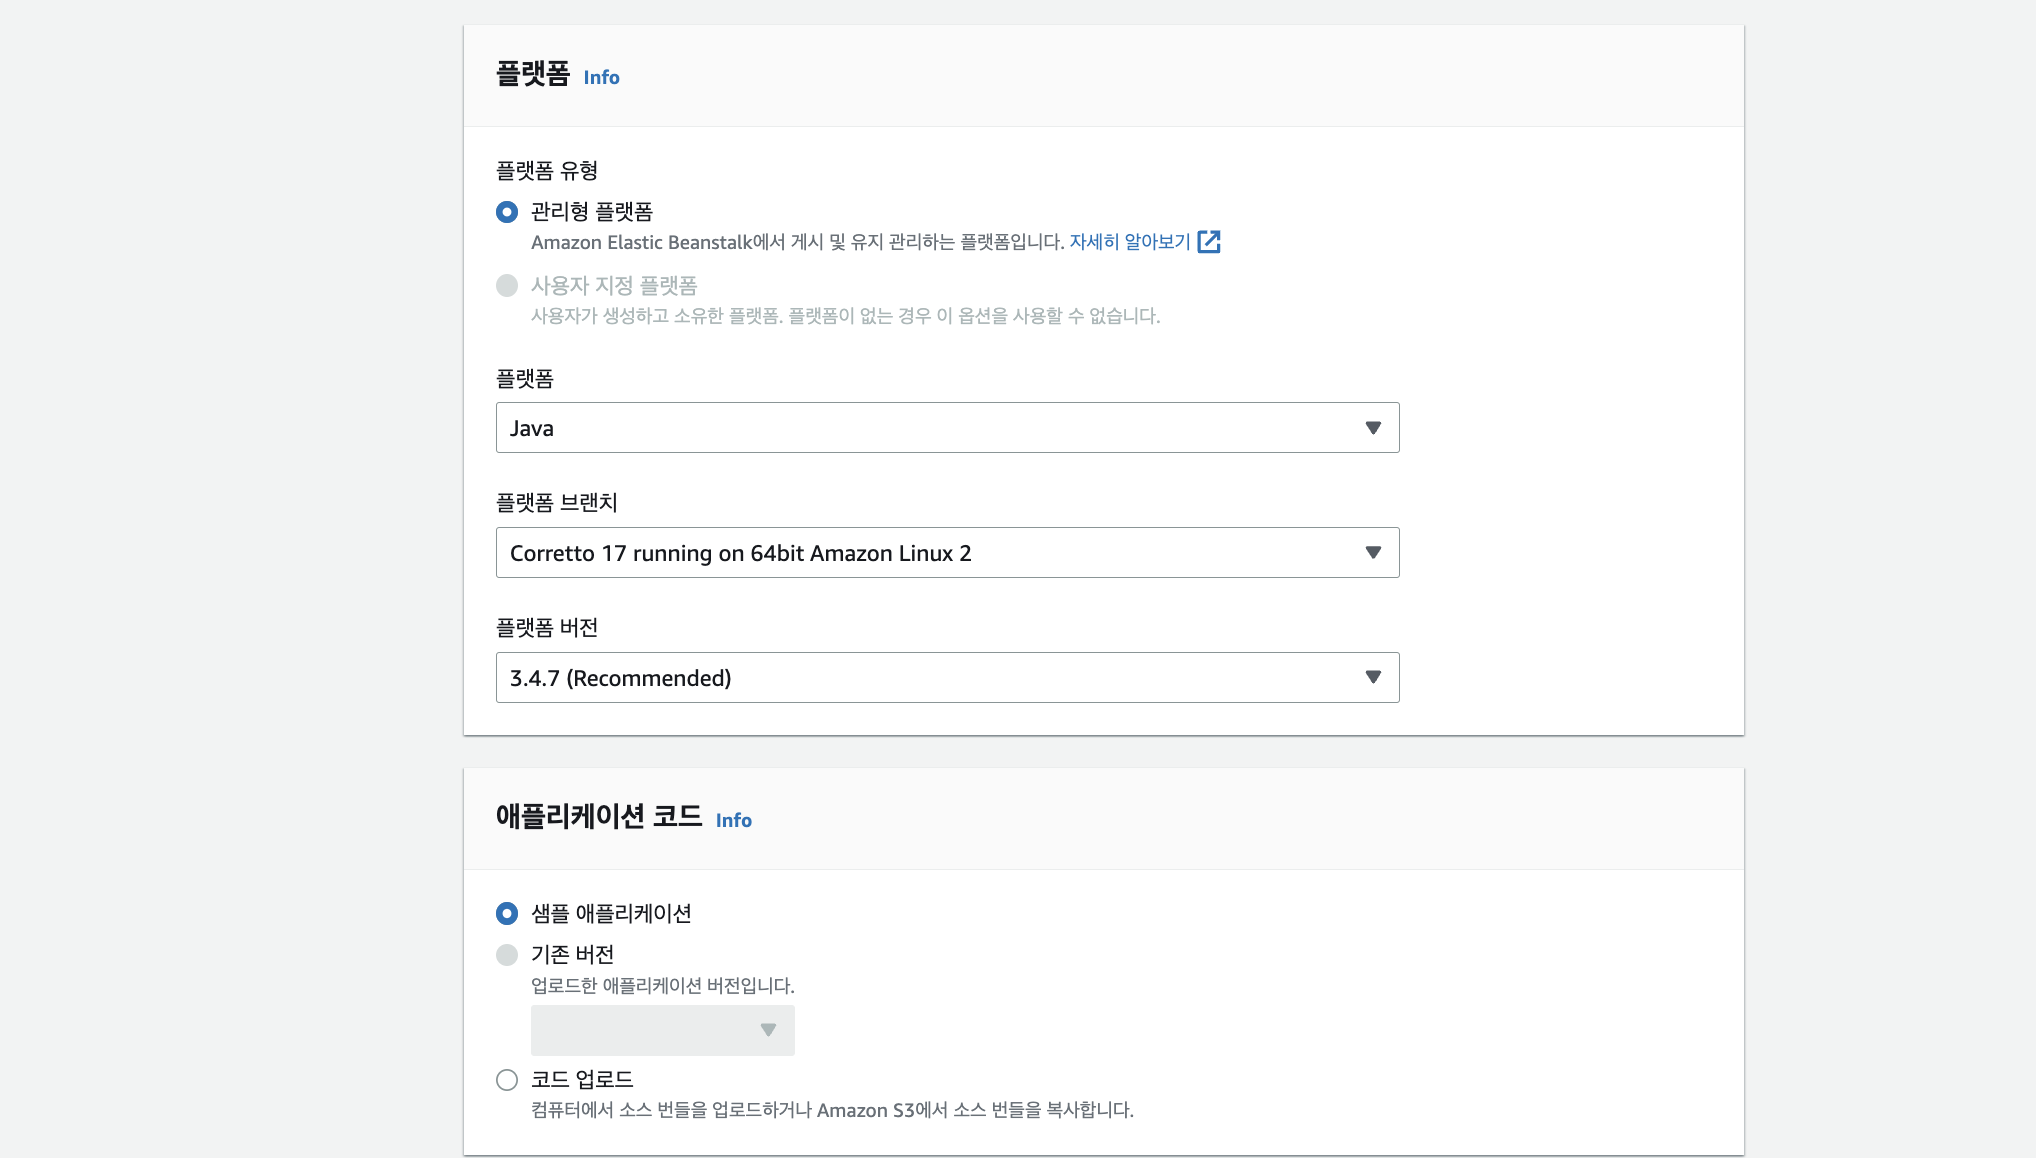The height and width of the screenshot is (1158, 2036).
Task: Click the 업로드한 애플리케이션 버전입니다. description
Action: click(663, 986)
